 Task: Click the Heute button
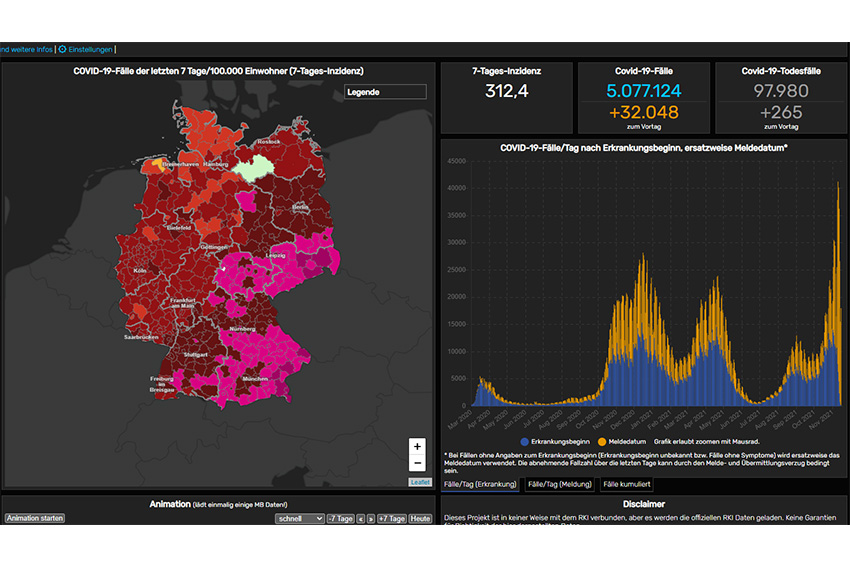pyautogui.click(x=420, y=519)
